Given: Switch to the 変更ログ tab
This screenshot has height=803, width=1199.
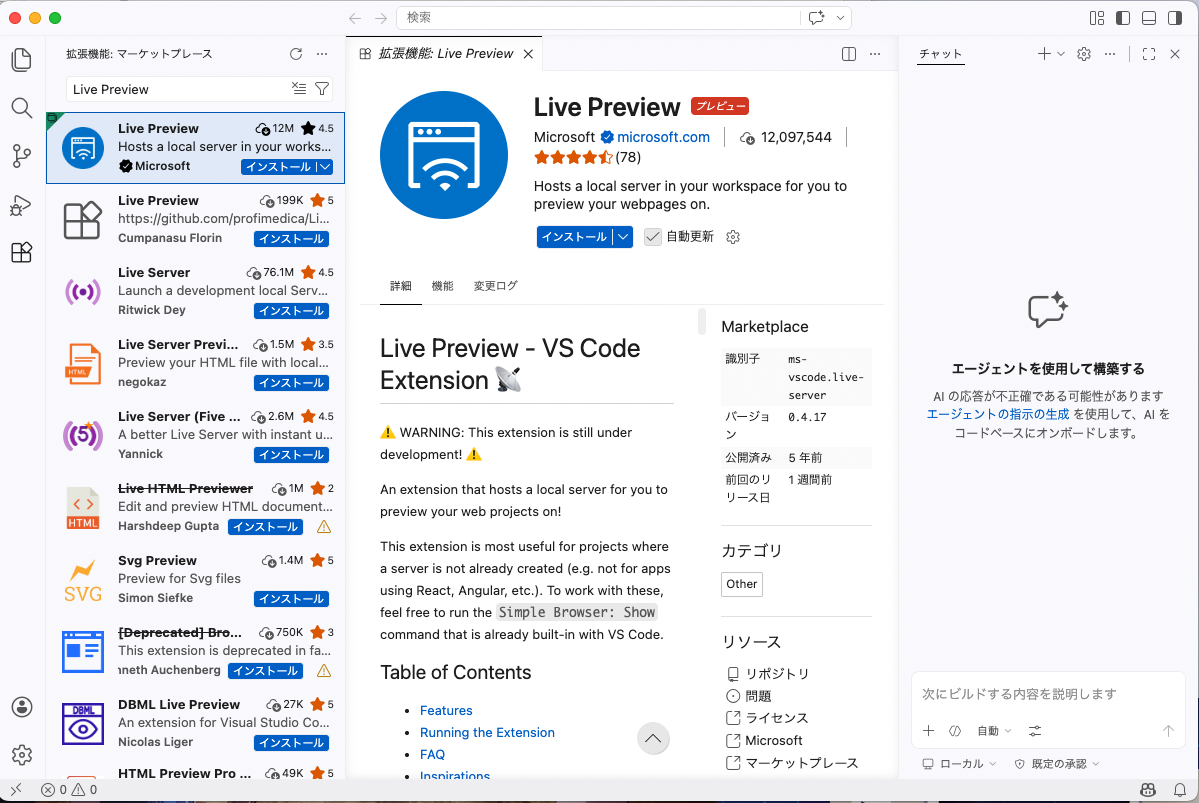Looking at the screenshot, I should (496, 286).
